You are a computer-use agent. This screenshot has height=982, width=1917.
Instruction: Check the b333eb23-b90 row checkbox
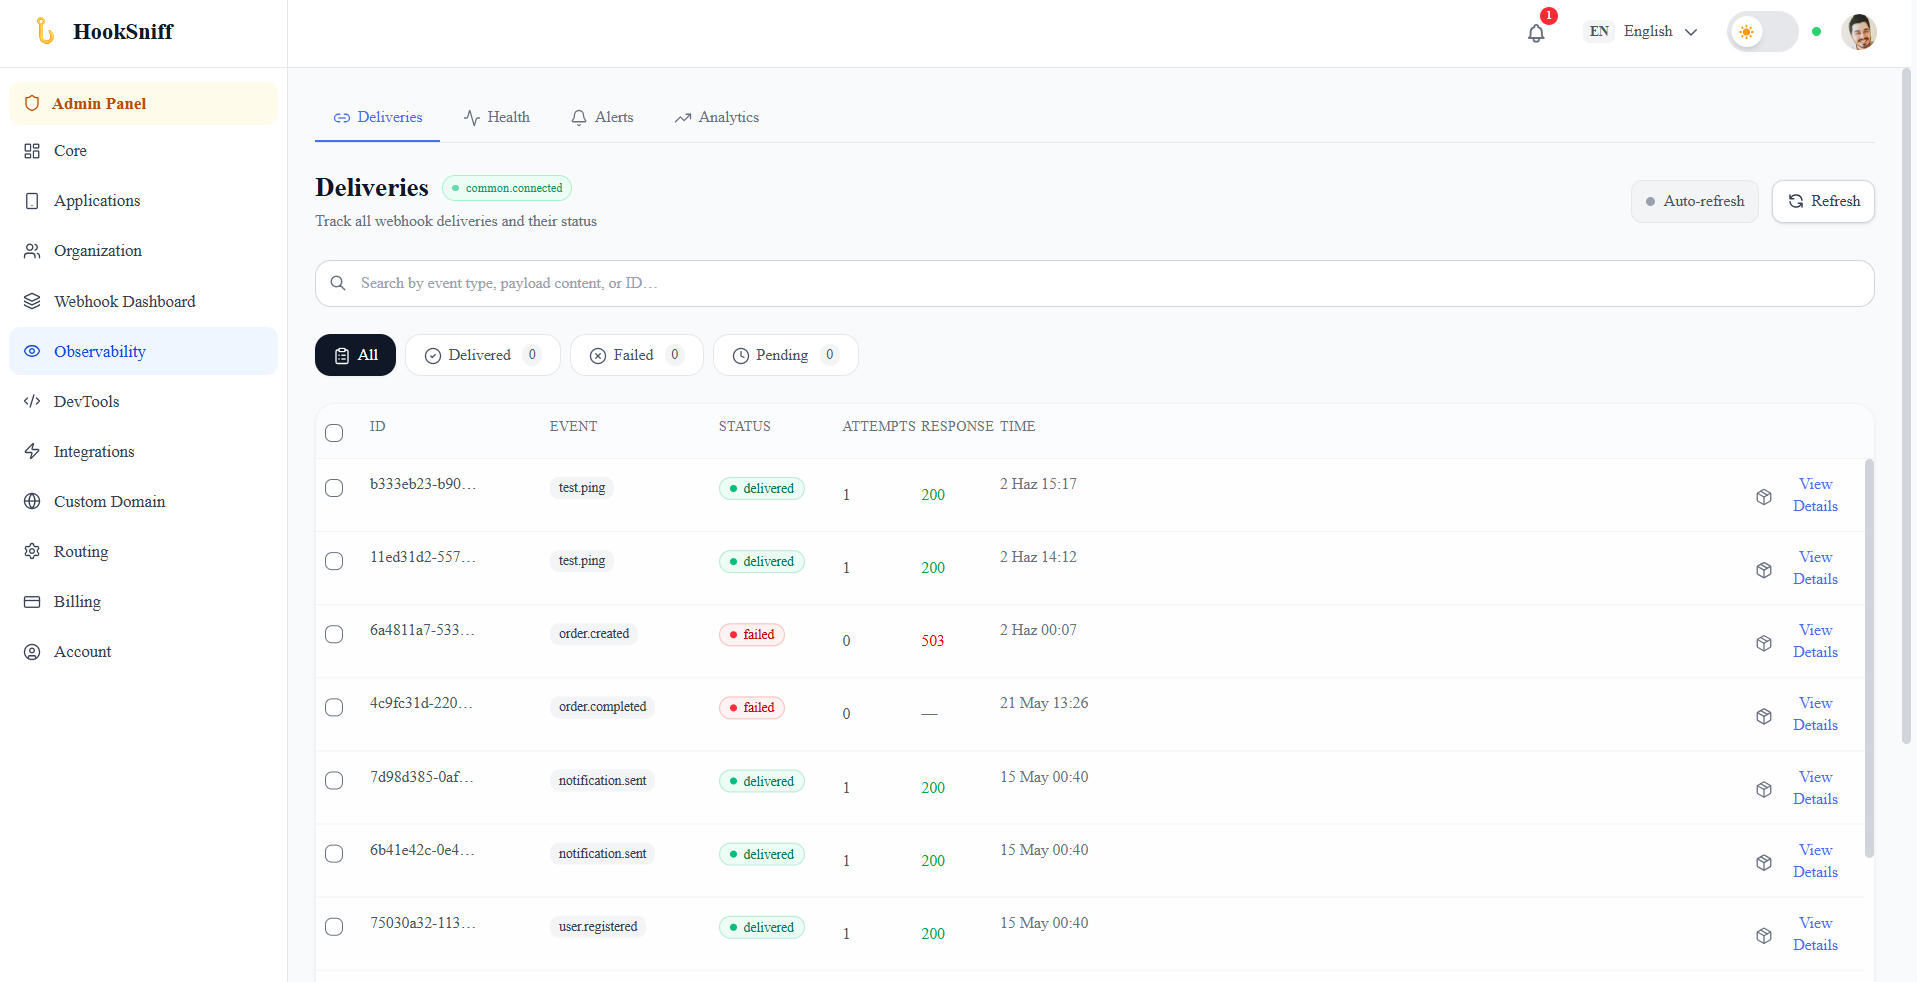(x=334, y=488)
